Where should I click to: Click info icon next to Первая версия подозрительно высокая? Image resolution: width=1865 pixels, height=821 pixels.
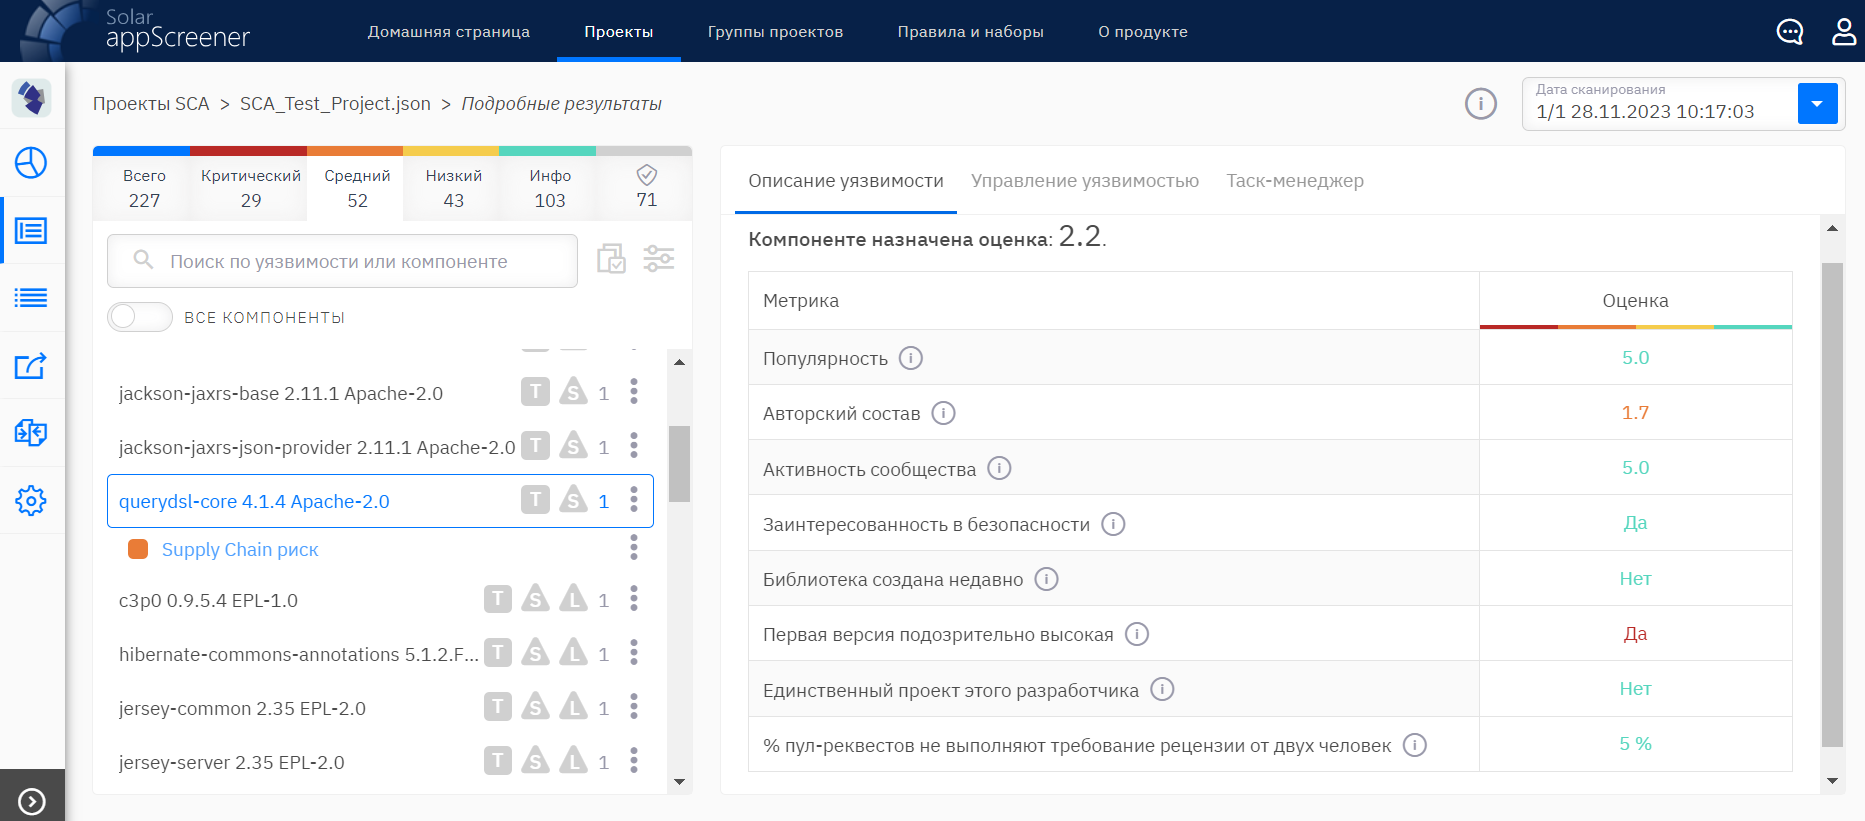pyautogui.click(x=1137, y=634)
